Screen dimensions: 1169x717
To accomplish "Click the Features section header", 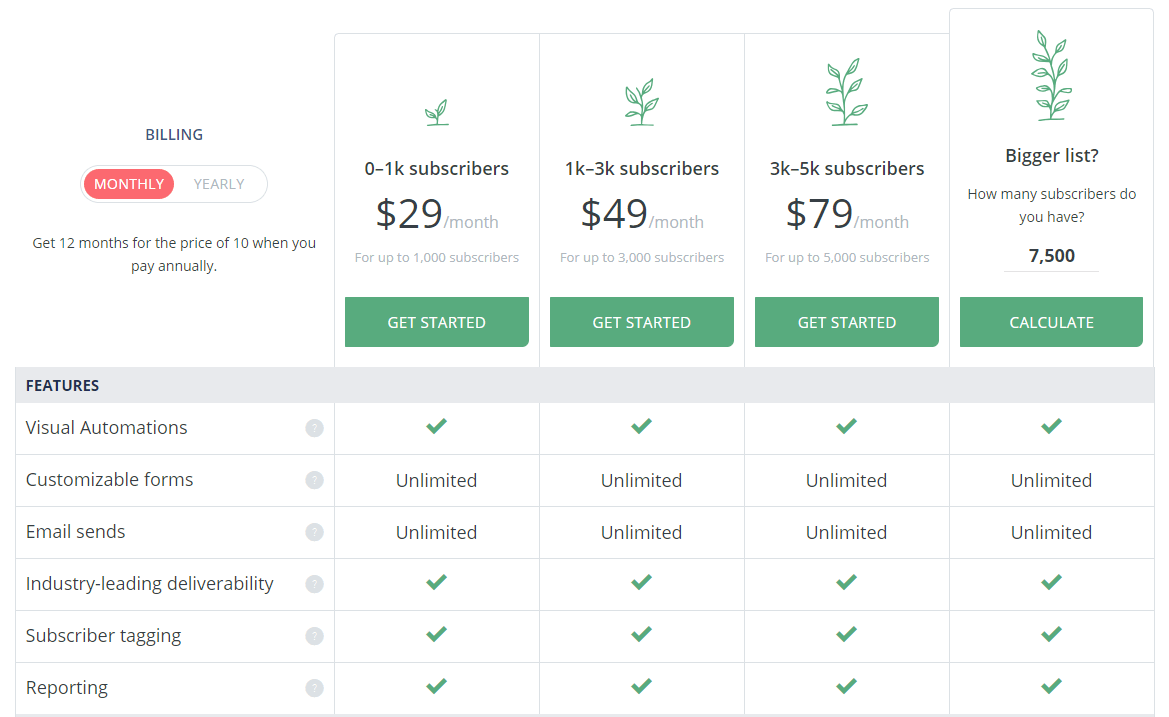I will pyautogui.click(x=63, y=385).
